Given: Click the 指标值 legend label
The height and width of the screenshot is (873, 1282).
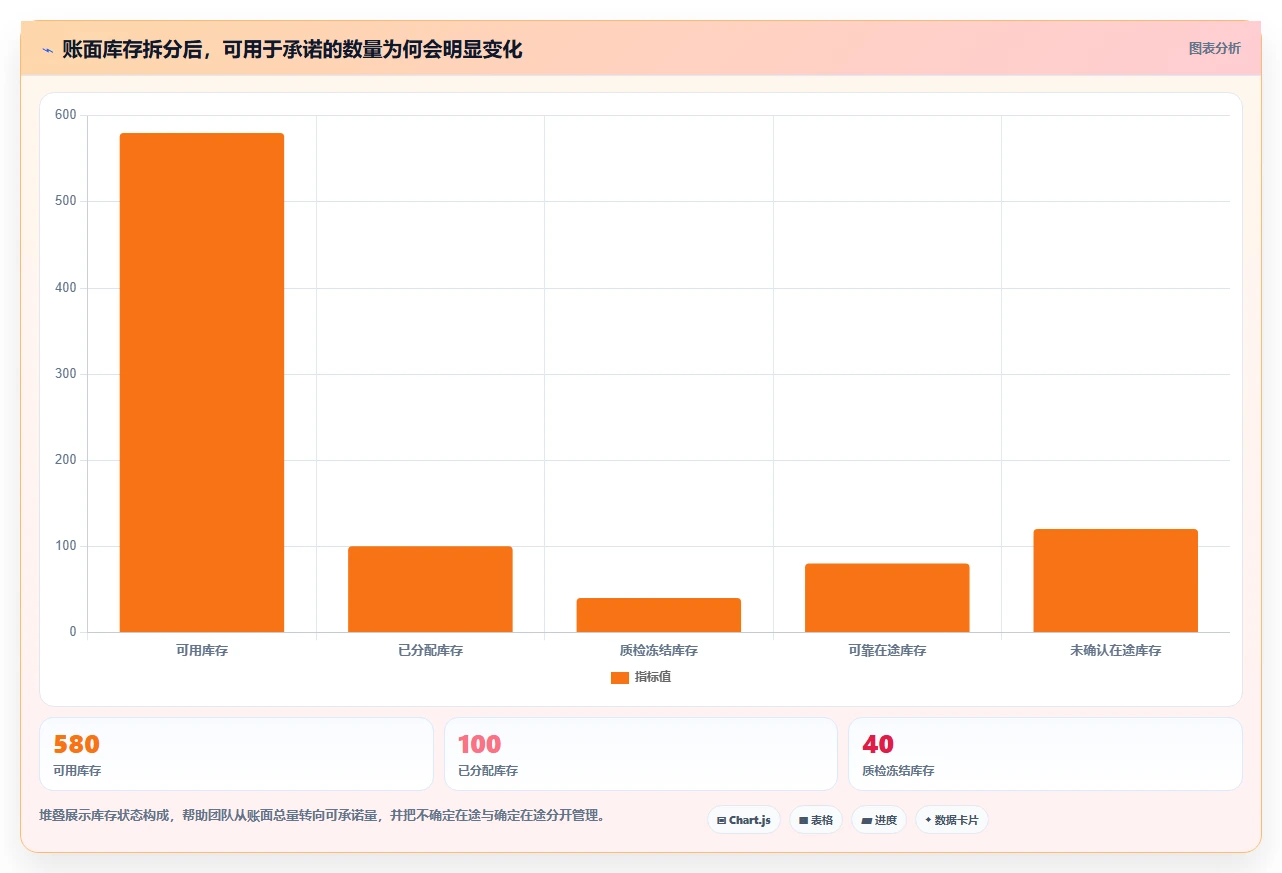Looking at the screenshot, I should (653, 678).
